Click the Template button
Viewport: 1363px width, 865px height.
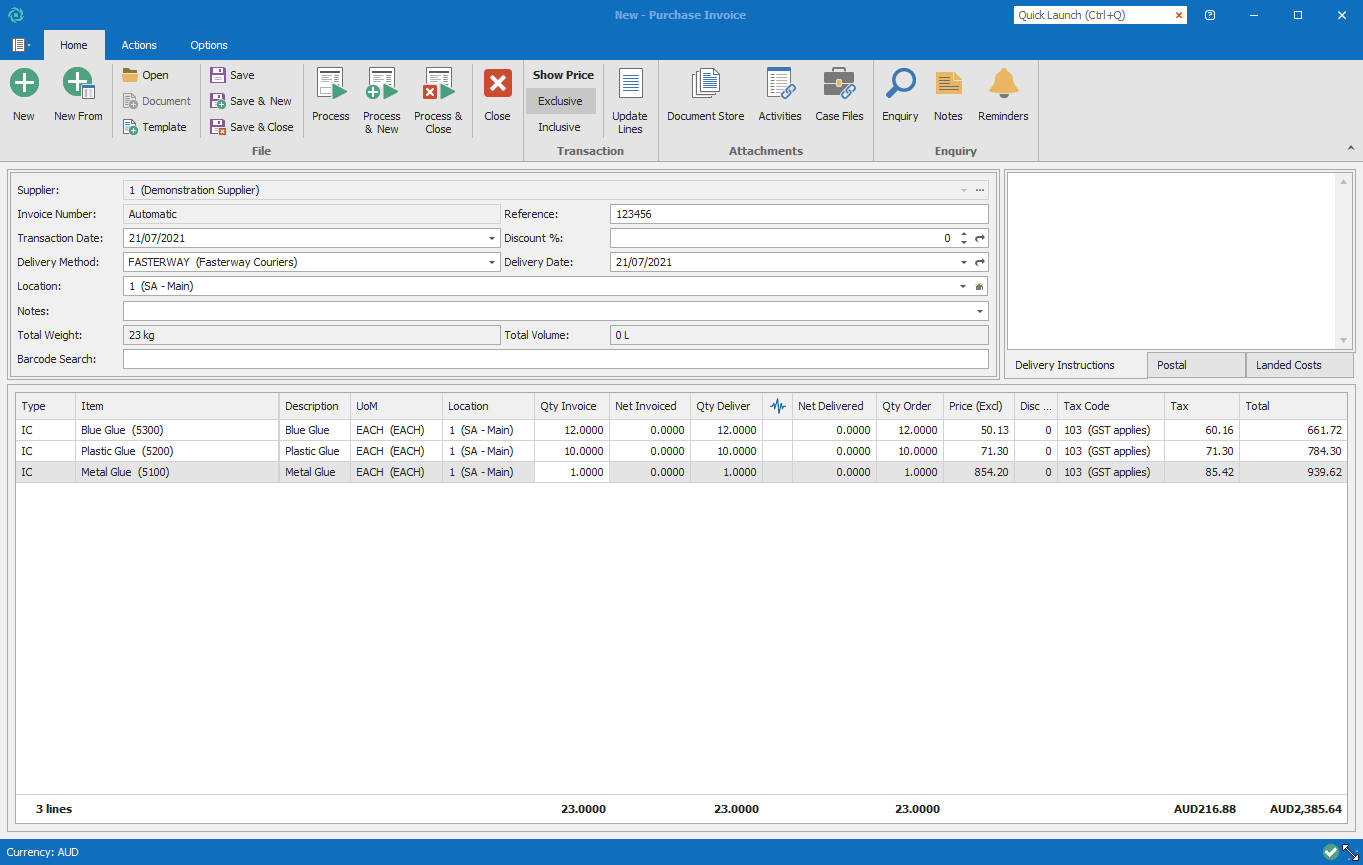[x=155, y=127]
